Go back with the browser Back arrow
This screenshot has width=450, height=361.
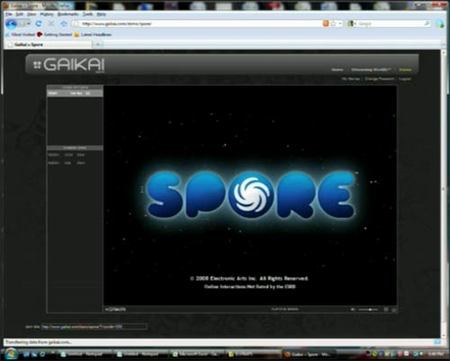[x=11, y=24]
